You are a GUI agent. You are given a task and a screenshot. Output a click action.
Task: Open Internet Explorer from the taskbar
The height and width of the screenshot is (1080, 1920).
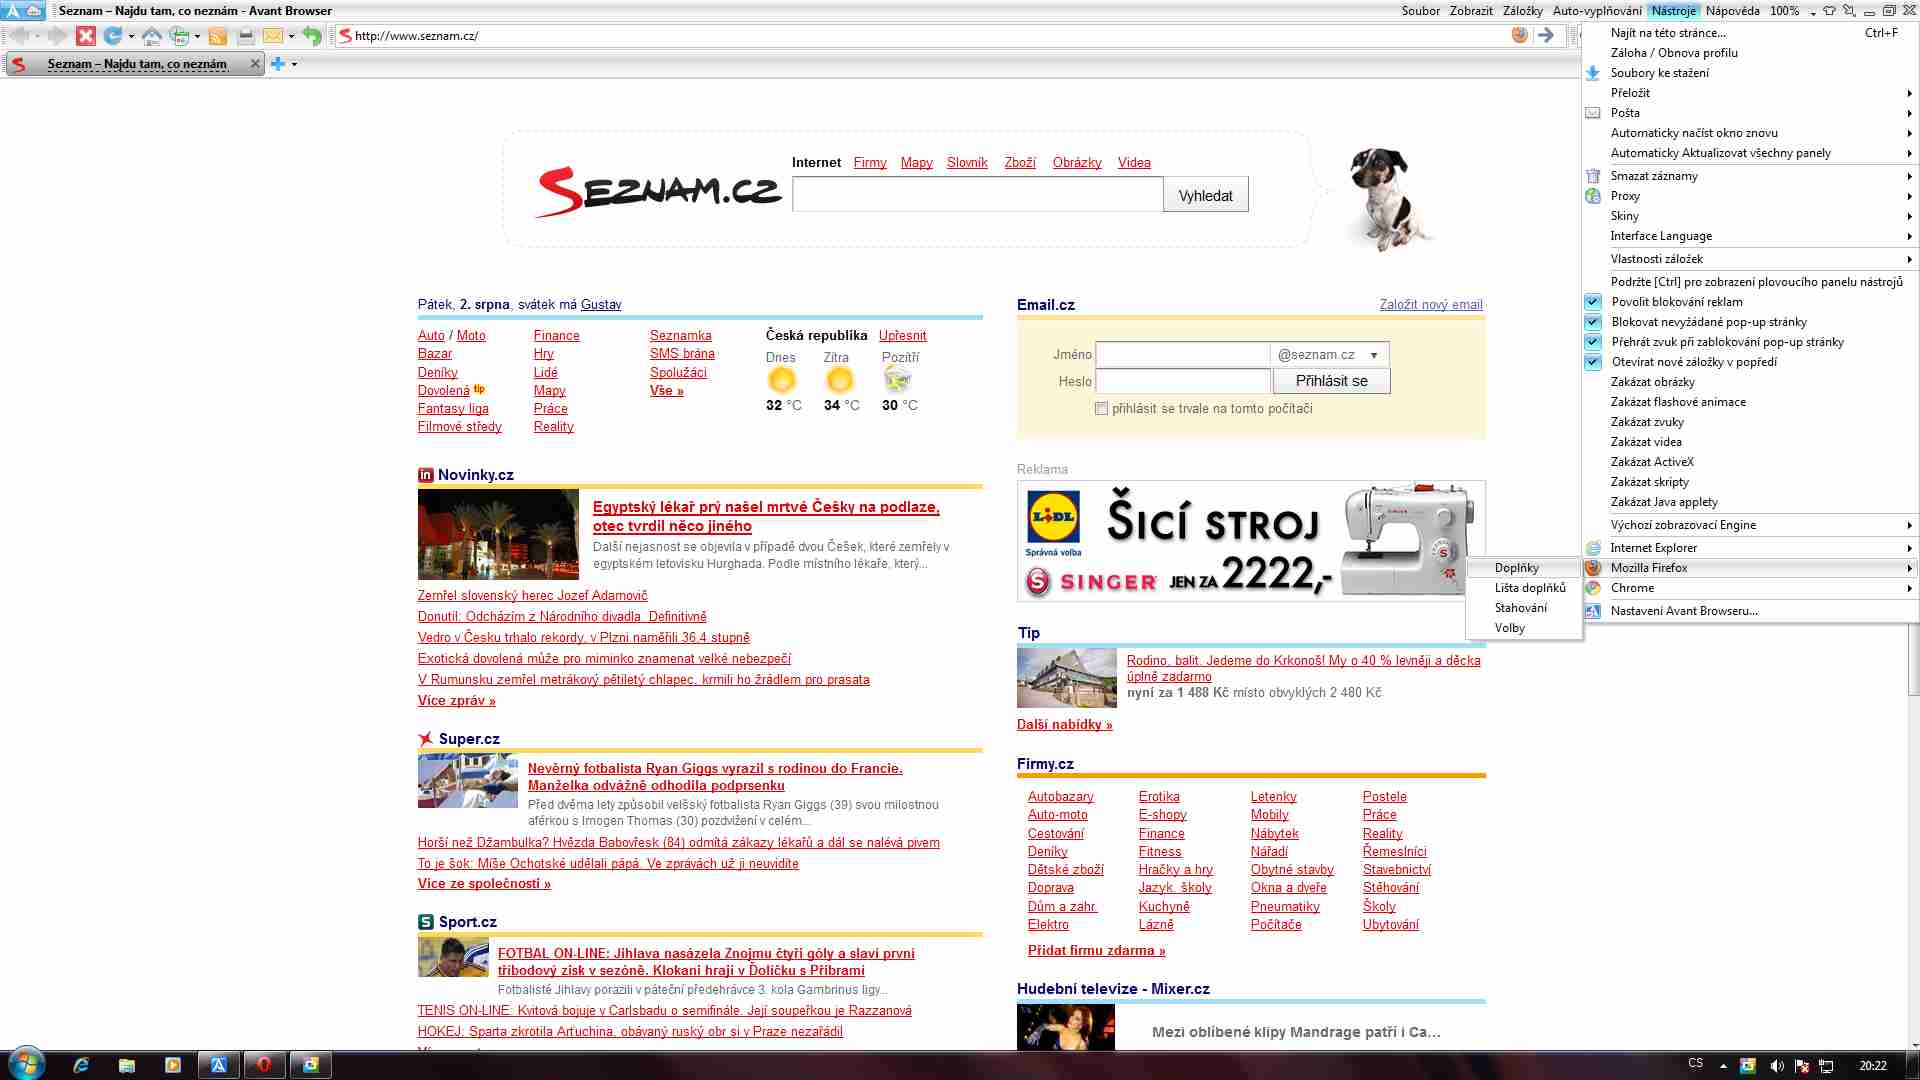(81, 1065)
